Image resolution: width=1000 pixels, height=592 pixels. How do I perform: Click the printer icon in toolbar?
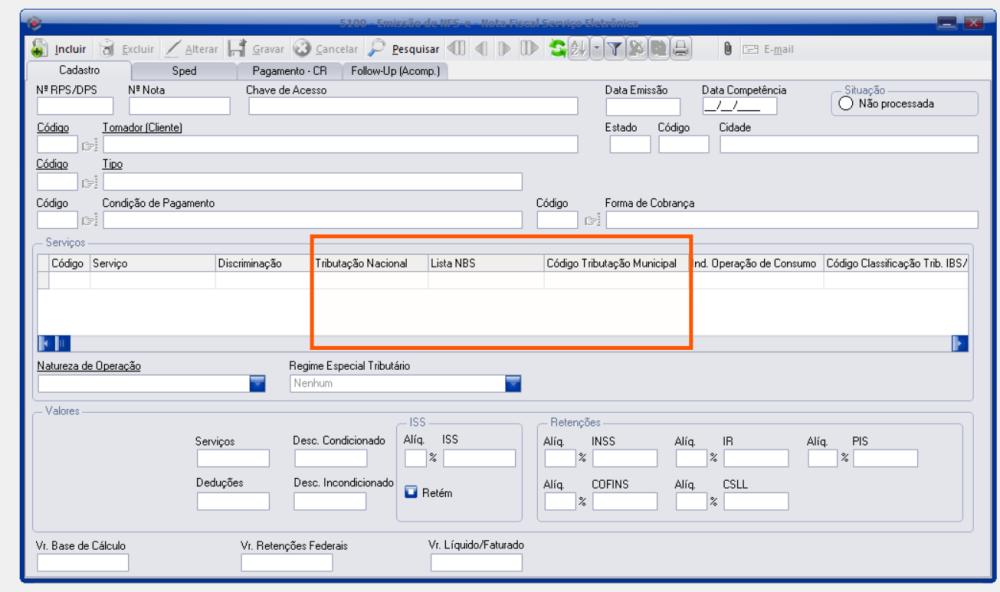pos(681,48)
